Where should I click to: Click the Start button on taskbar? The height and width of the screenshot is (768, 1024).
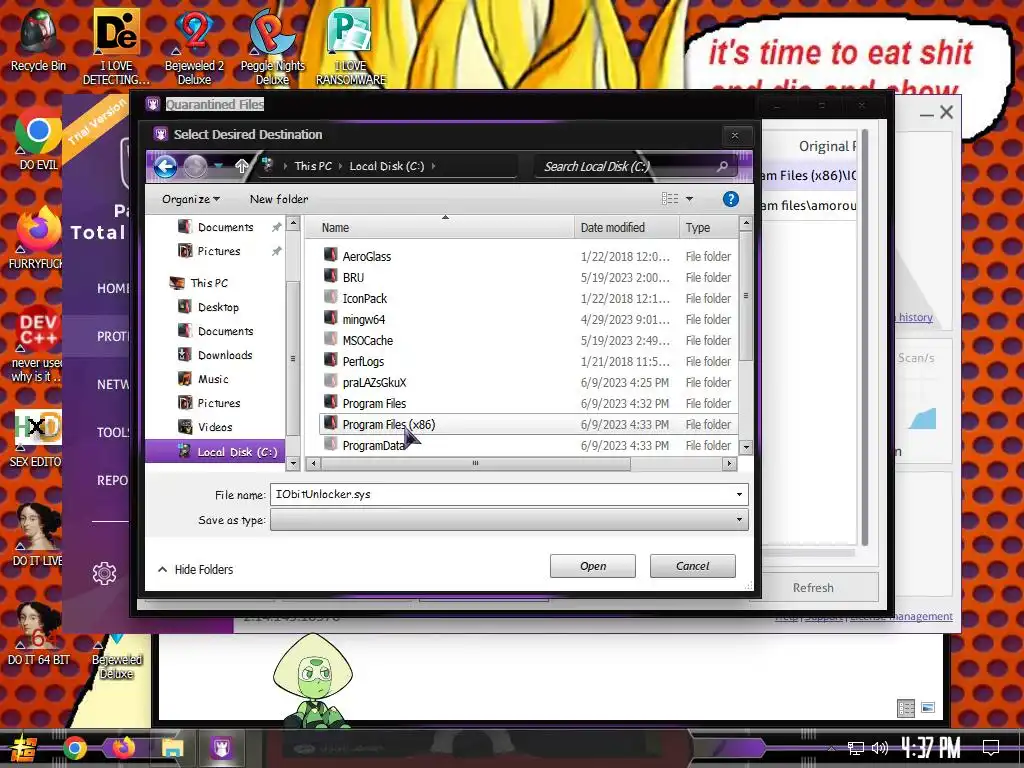(24, 748)
